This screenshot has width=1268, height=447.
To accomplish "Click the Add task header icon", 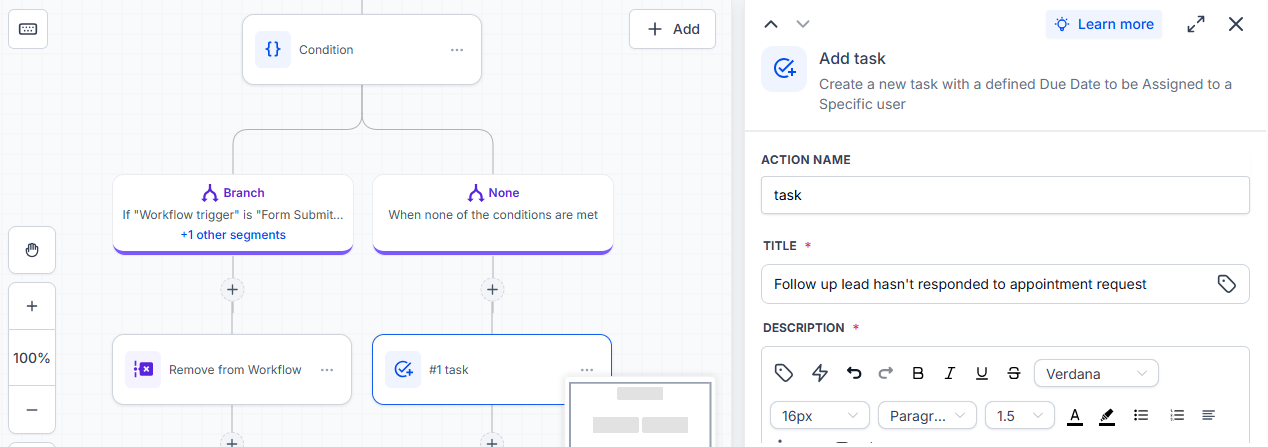I will click(784, 69).
